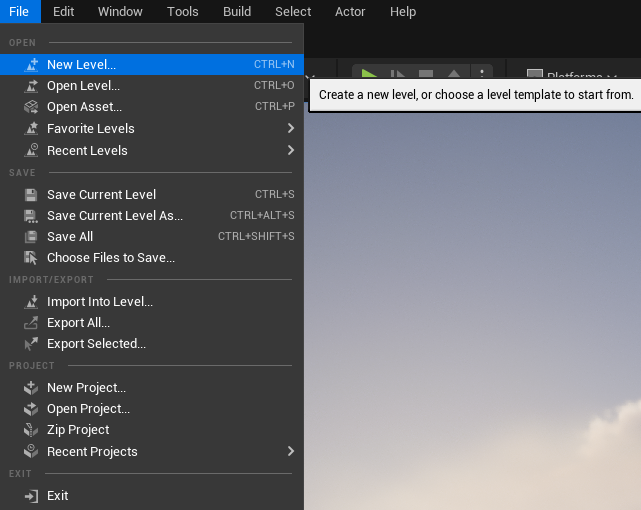This screenshot has width=641, height=510.
Task: Click the Recent Levels clock icon
Action: [x=31, y=150]
